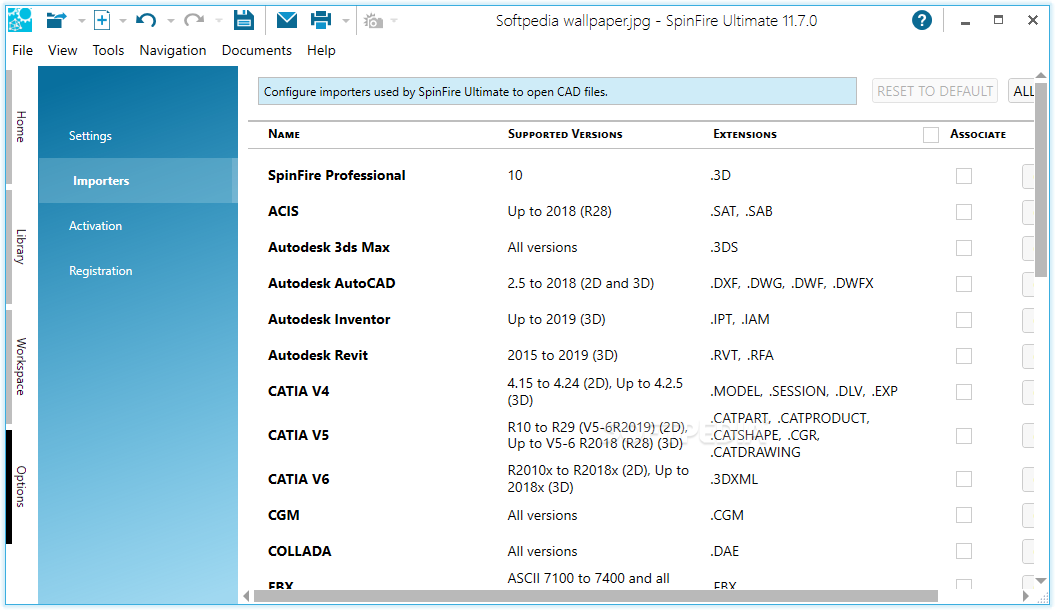The image size is (1055, 610).
Task: Open the Settings options page
Action: click(138, 136)
